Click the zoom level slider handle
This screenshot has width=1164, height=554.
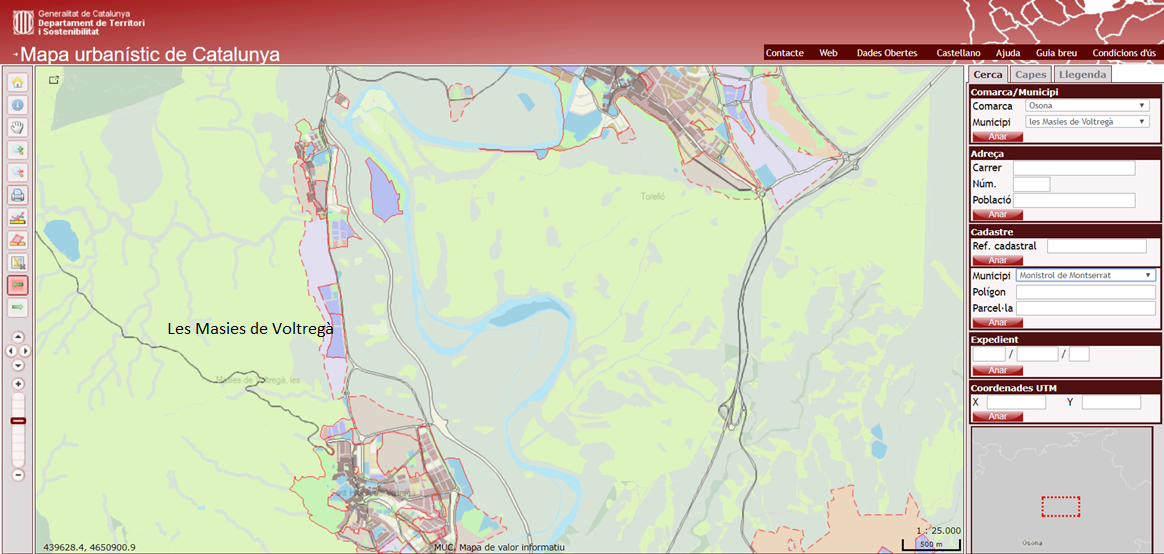click(x=18, y=421)
